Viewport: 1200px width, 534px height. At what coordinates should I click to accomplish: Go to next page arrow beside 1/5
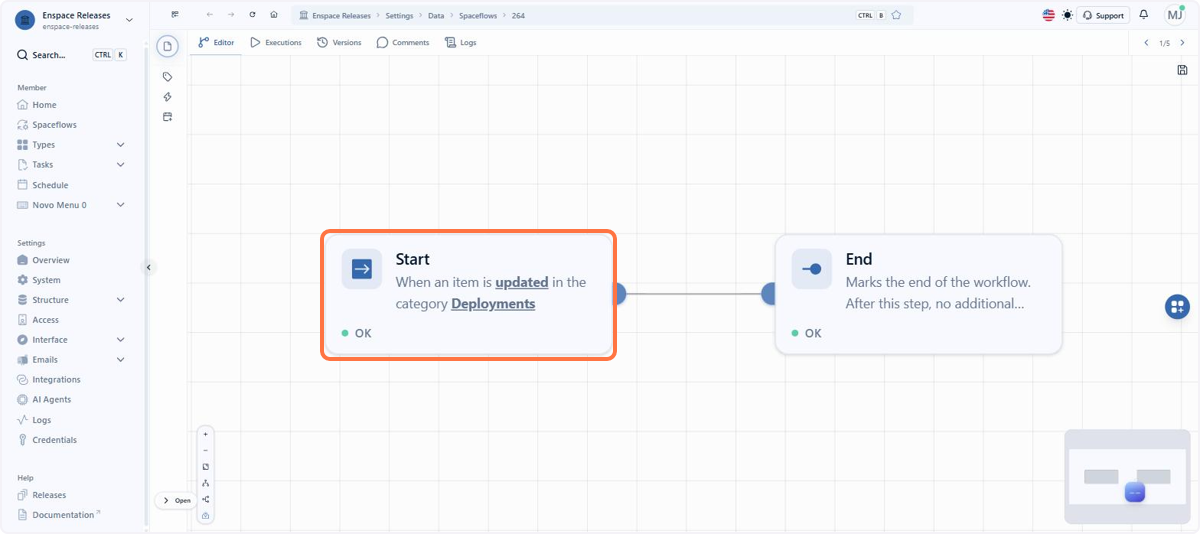(1181, 43)
